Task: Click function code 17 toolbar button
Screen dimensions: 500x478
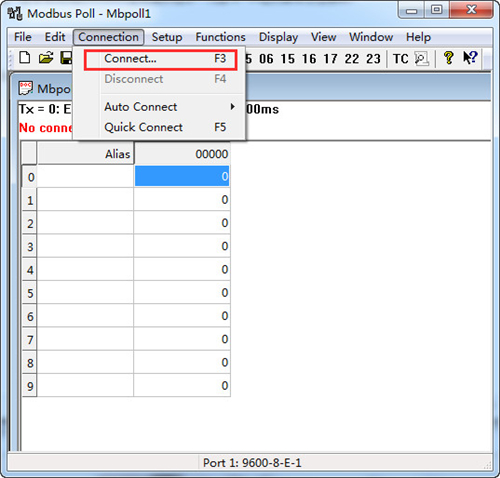Action: pos(330,59)
